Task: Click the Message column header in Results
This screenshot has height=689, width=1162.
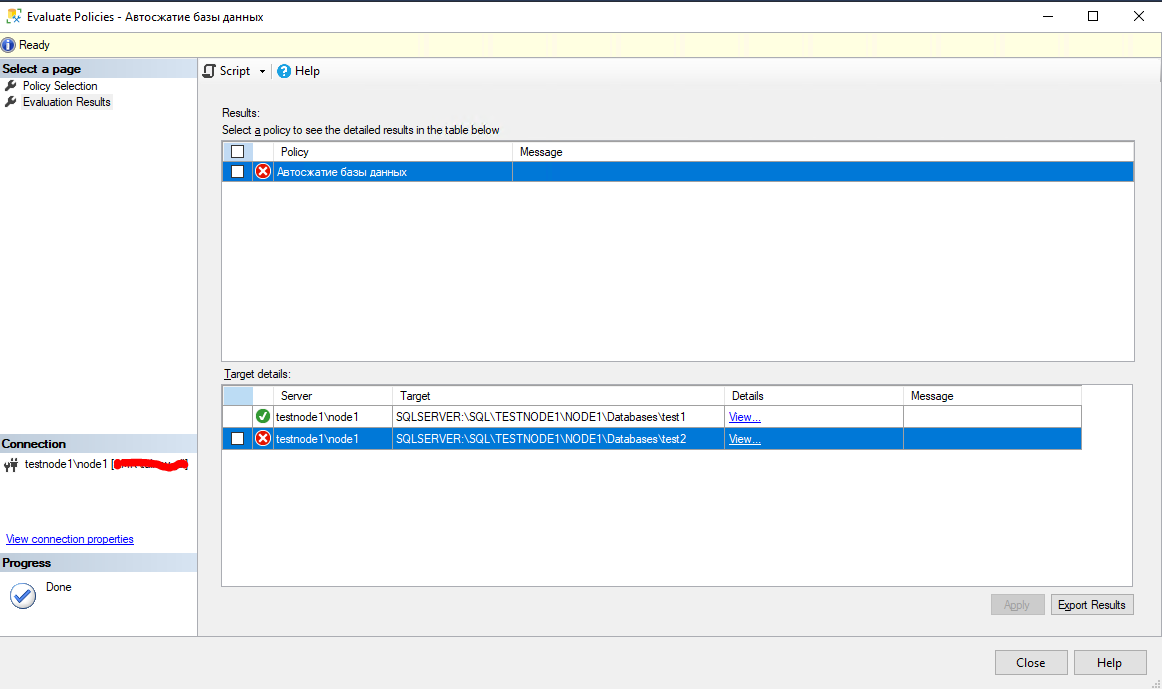Action: tap(823, 151)
